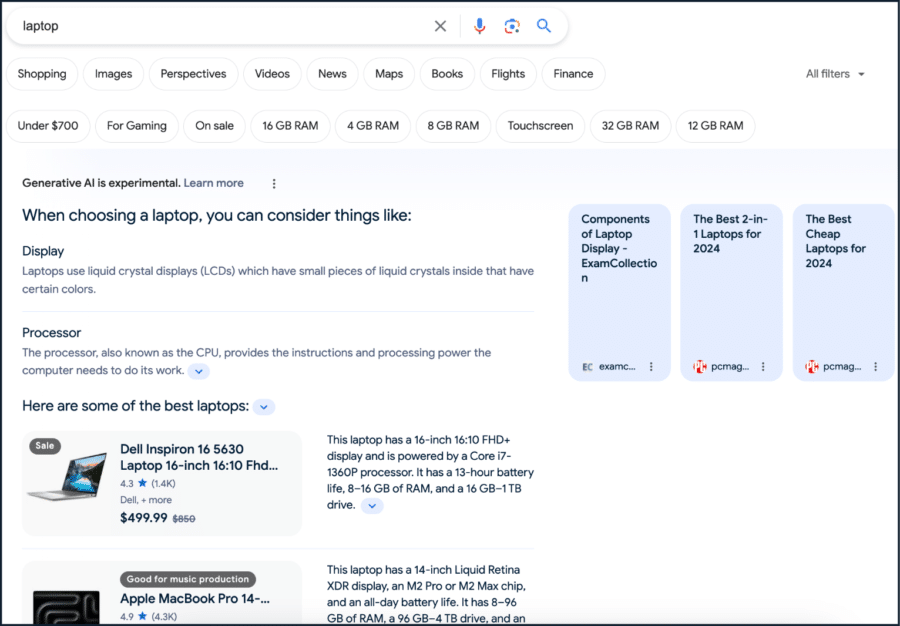Click the (4.3K) review count

point(164,617)
